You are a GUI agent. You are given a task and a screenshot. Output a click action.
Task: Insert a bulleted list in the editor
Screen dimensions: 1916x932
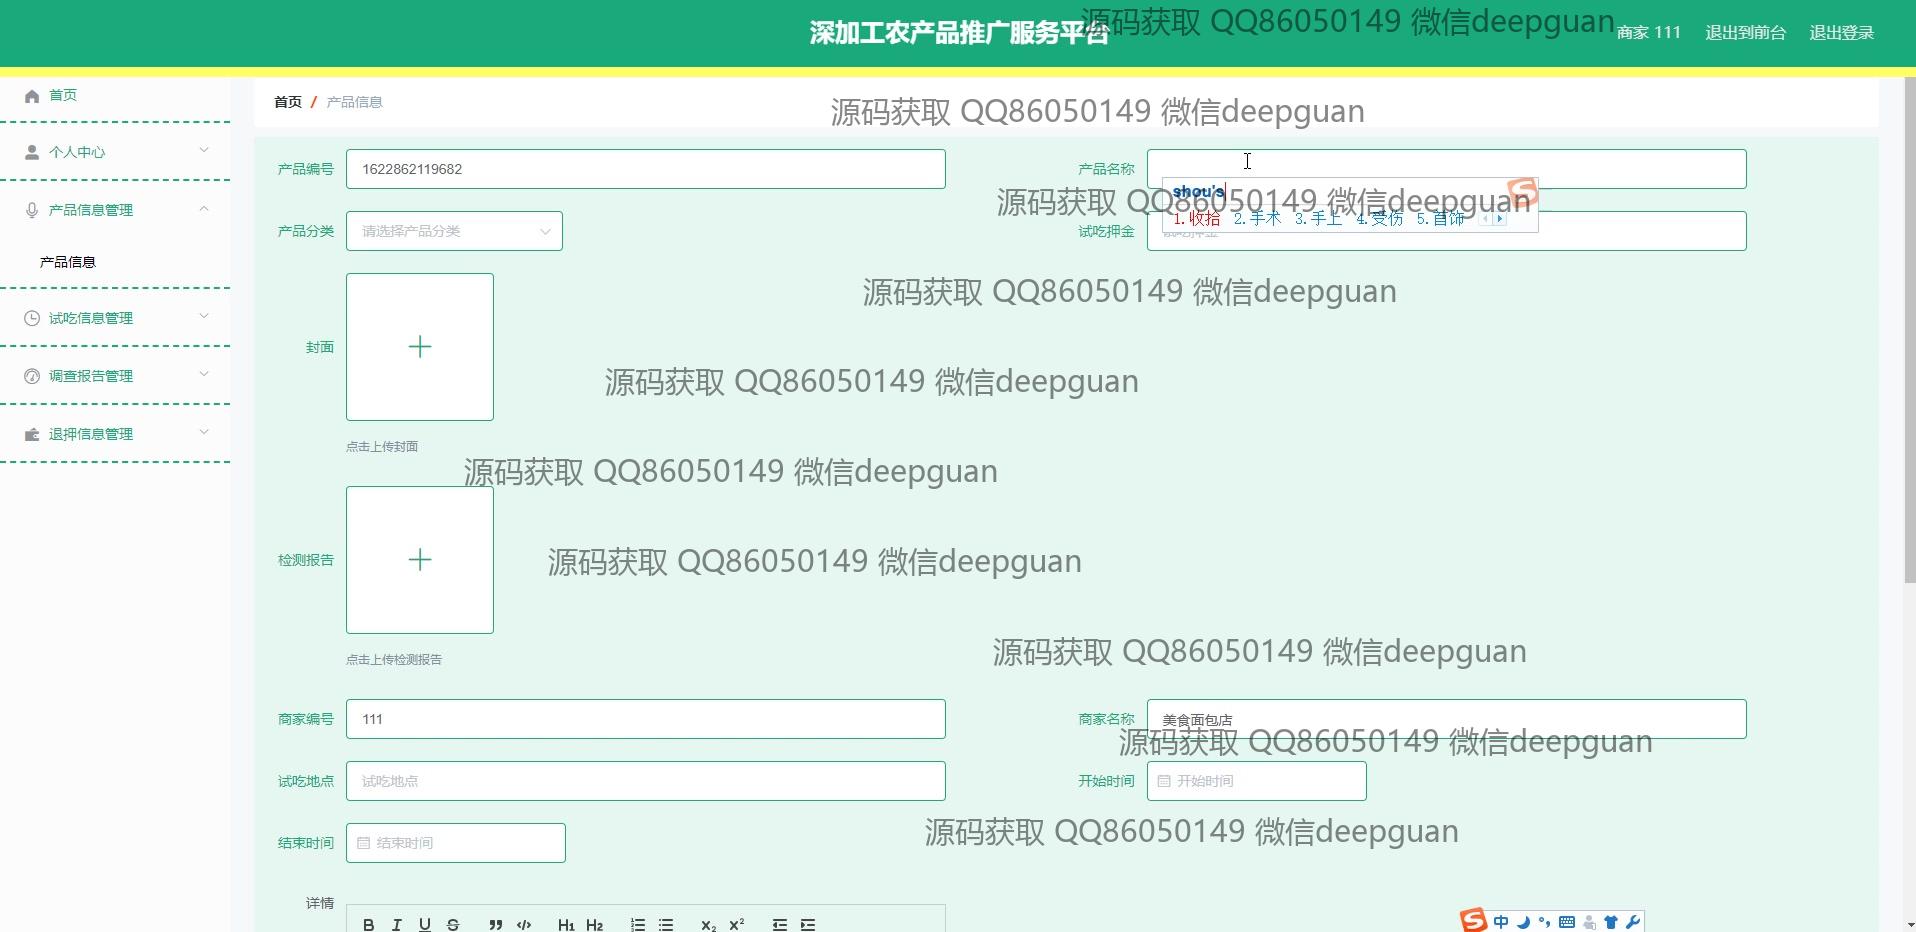pos(666,925)
